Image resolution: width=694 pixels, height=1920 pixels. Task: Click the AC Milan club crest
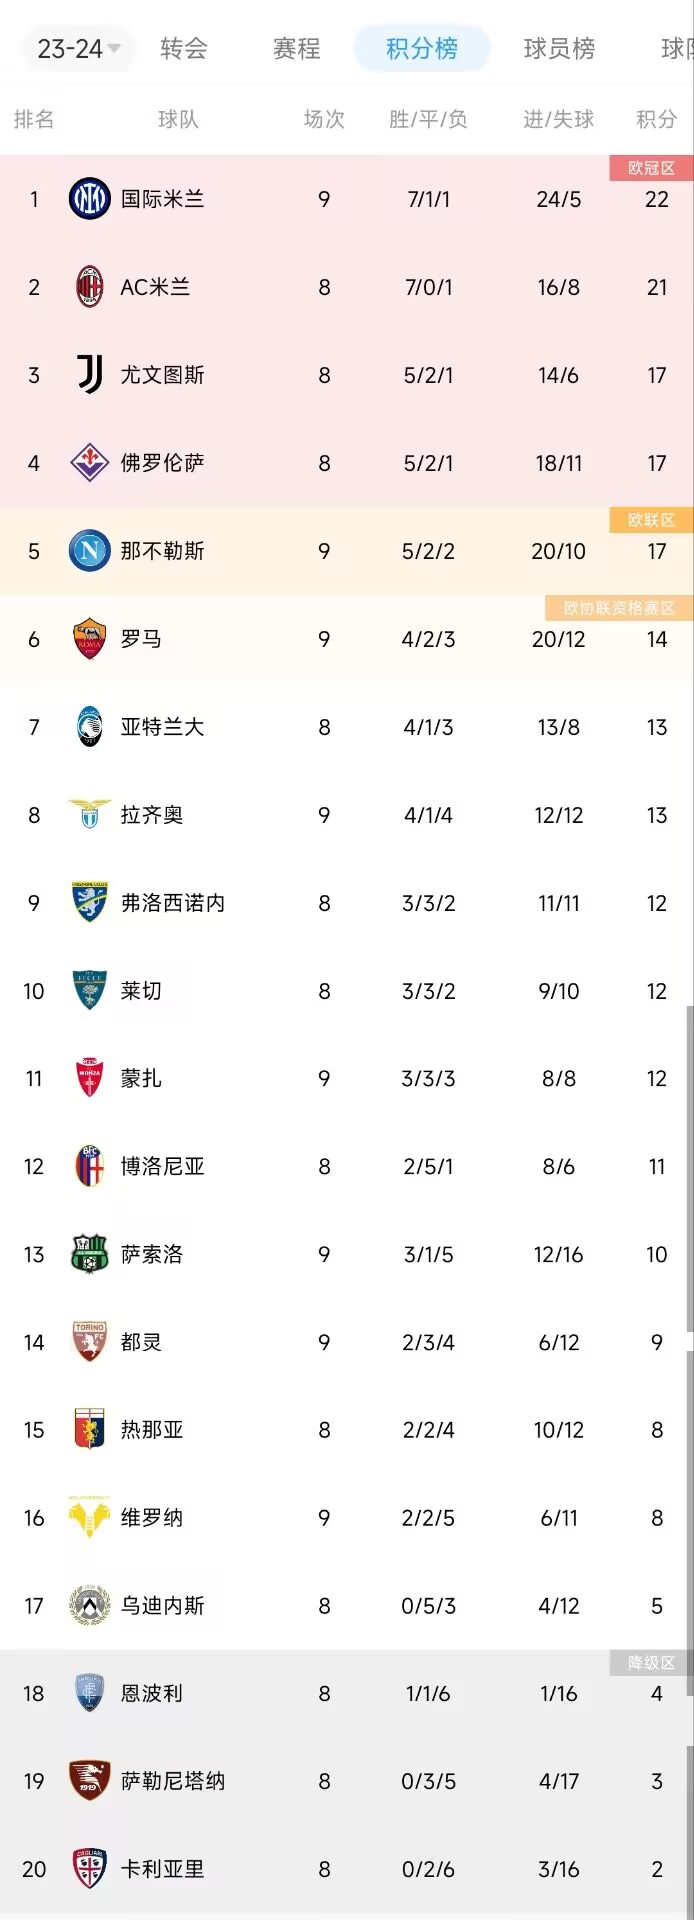point(89,287)
